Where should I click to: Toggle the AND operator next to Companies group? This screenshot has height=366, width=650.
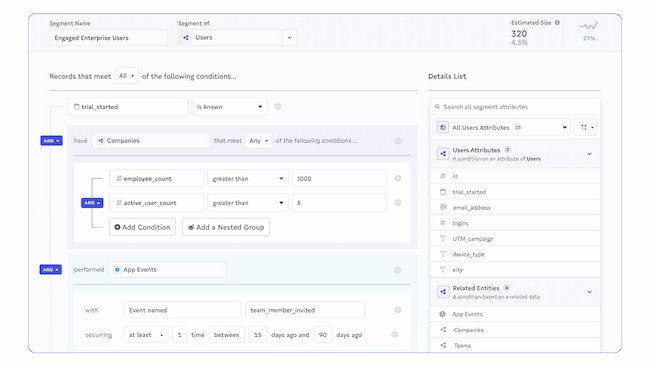51,141
